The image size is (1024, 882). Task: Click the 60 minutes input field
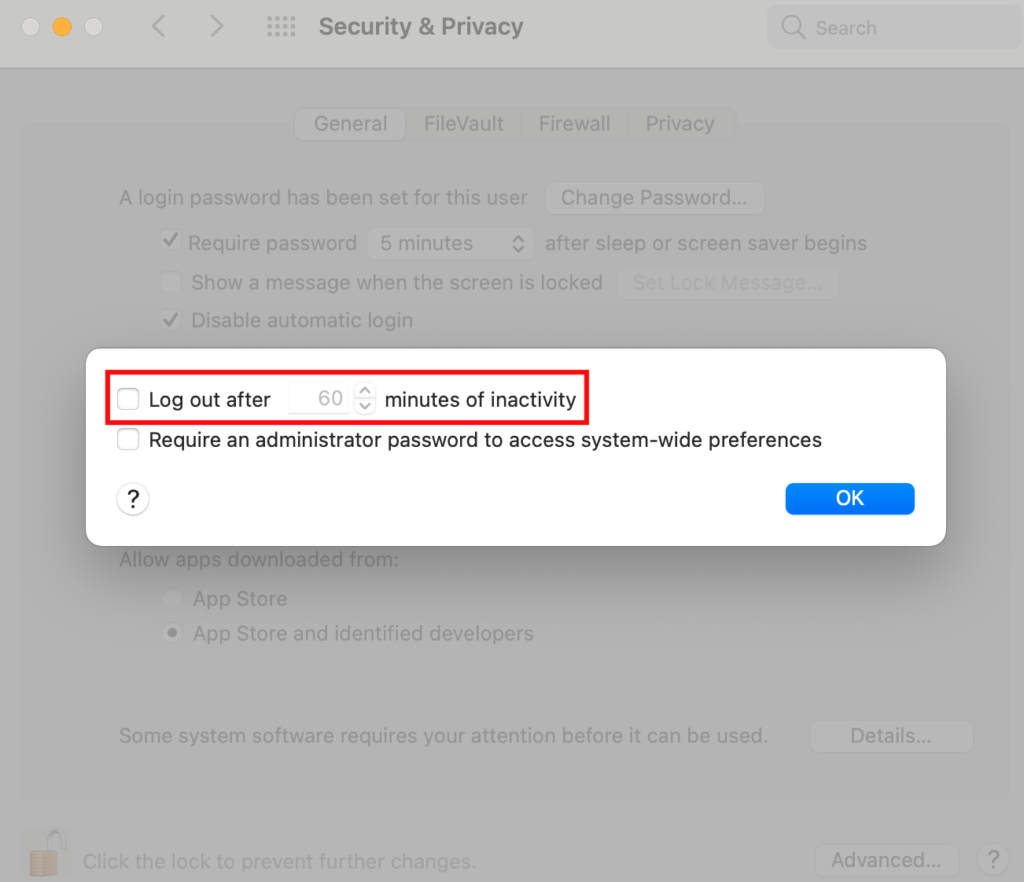point(320,400)
